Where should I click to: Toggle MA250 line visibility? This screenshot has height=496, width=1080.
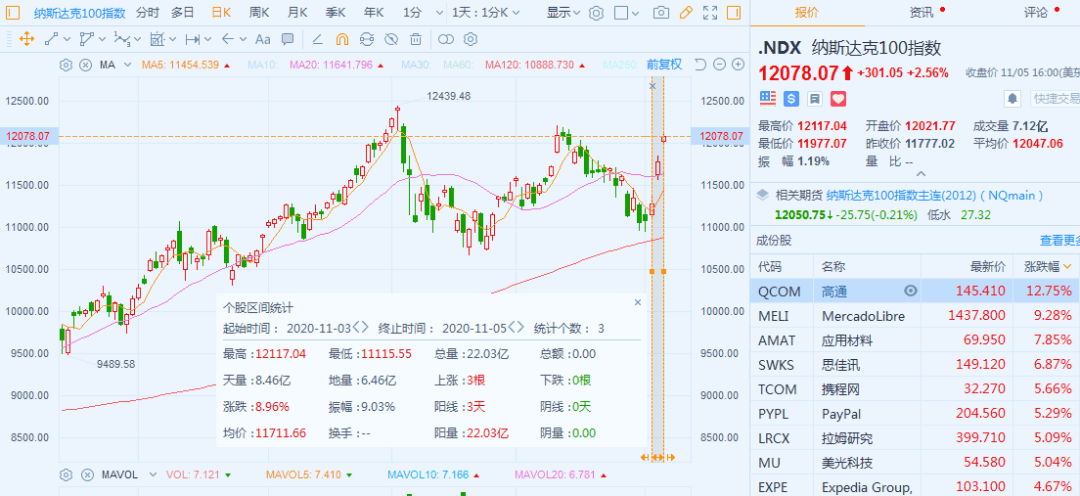click(x=621, y=65)
